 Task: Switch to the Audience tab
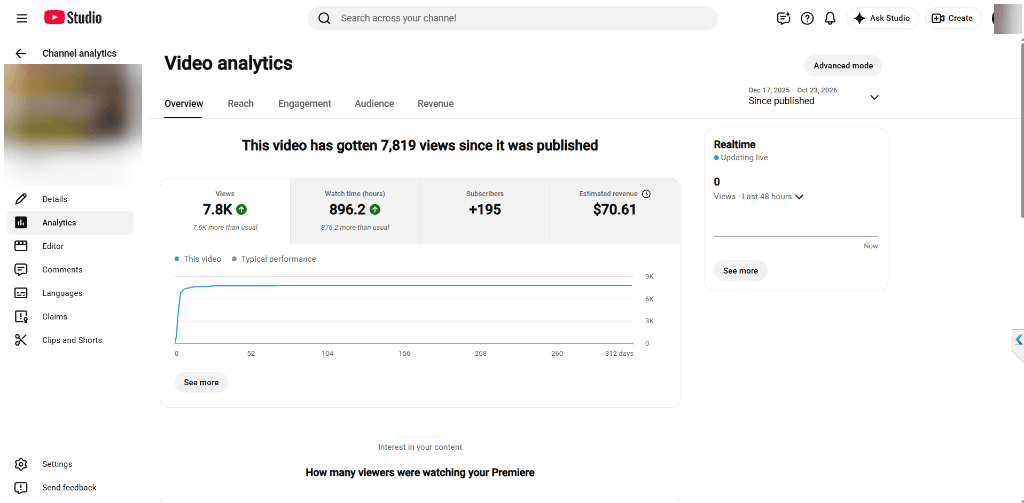click(x=374, y=103)
